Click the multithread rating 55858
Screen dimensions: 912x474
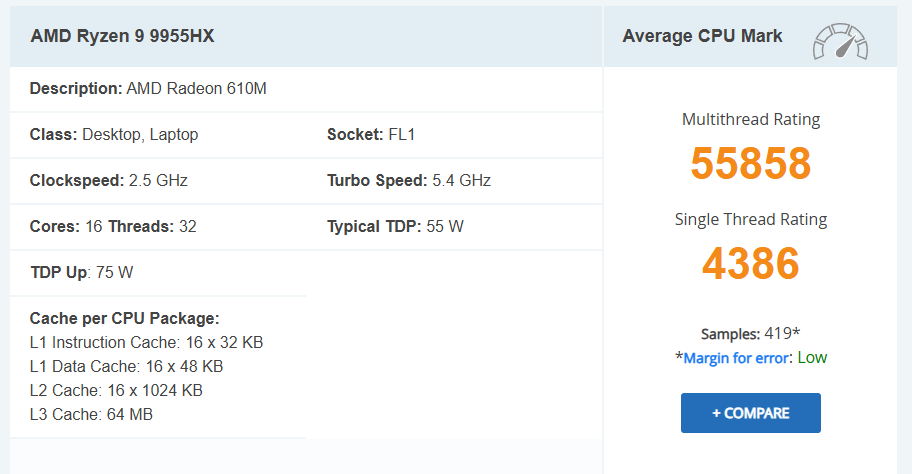(x=750, y=164)
